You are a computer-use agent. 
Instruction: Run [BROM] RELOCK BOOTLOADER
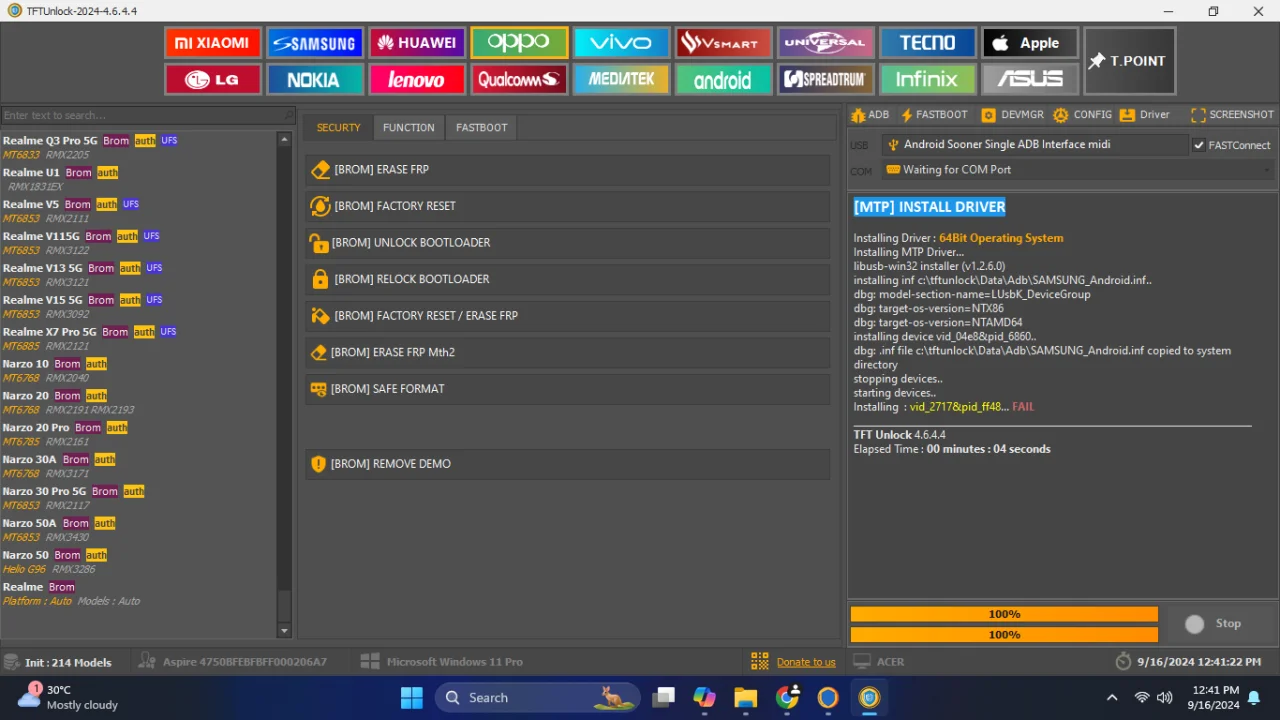click(x=568, y=279)
